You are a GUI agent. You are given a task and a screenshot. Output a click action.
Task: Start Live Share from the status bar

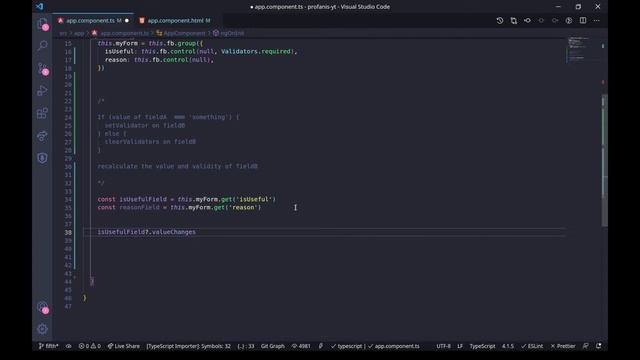pos(124,346)
